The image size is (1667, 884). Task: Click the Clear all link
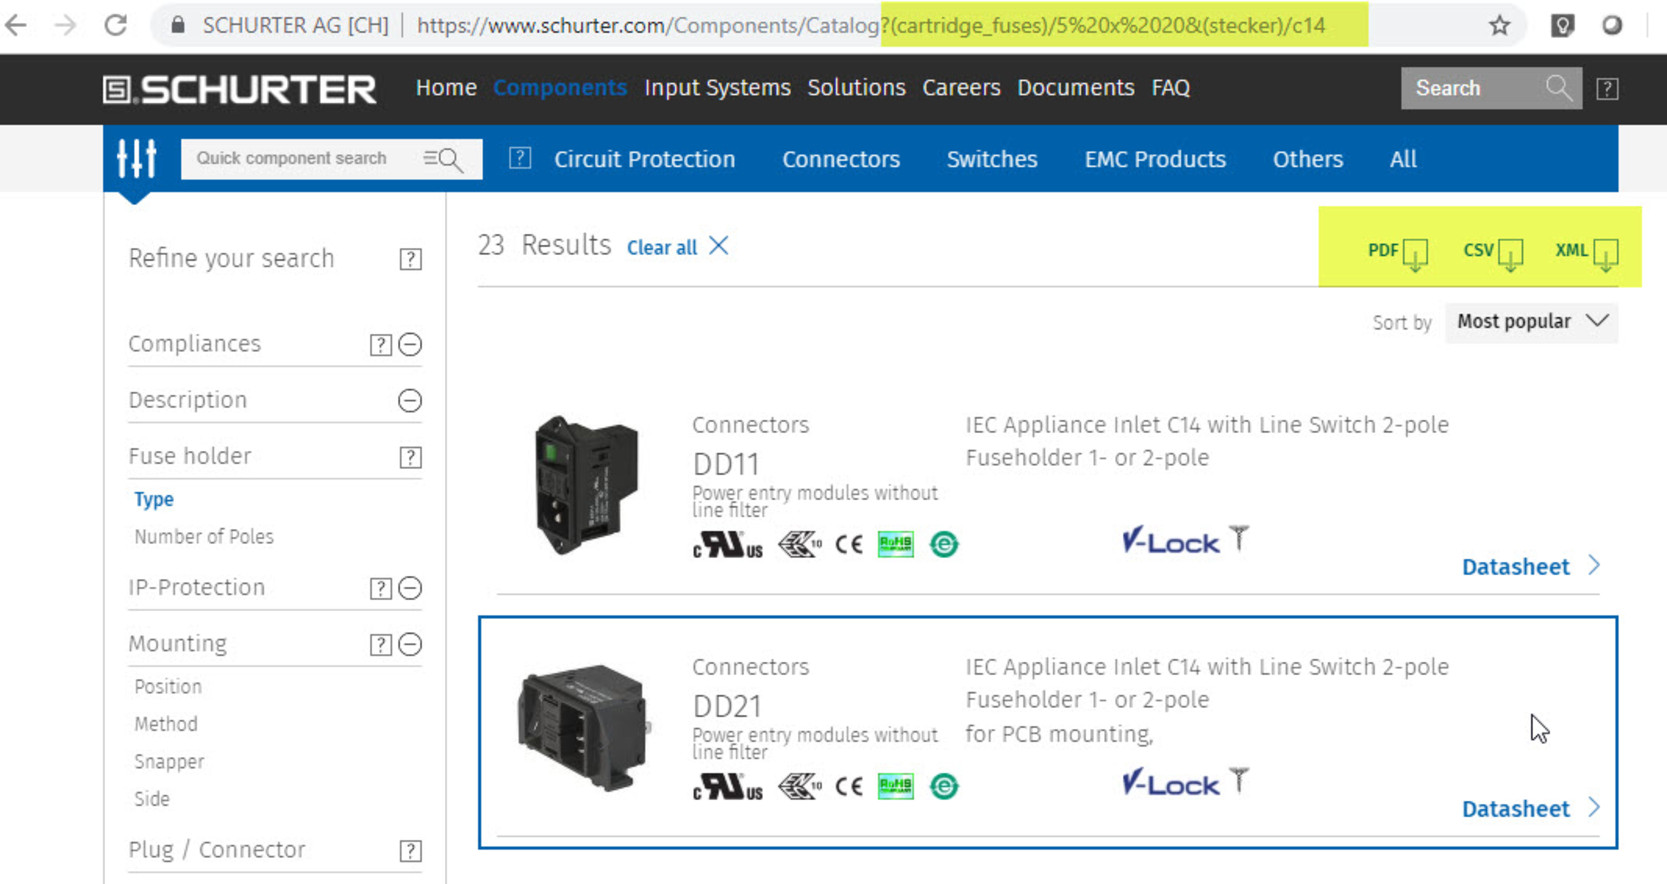pos(662,247)
